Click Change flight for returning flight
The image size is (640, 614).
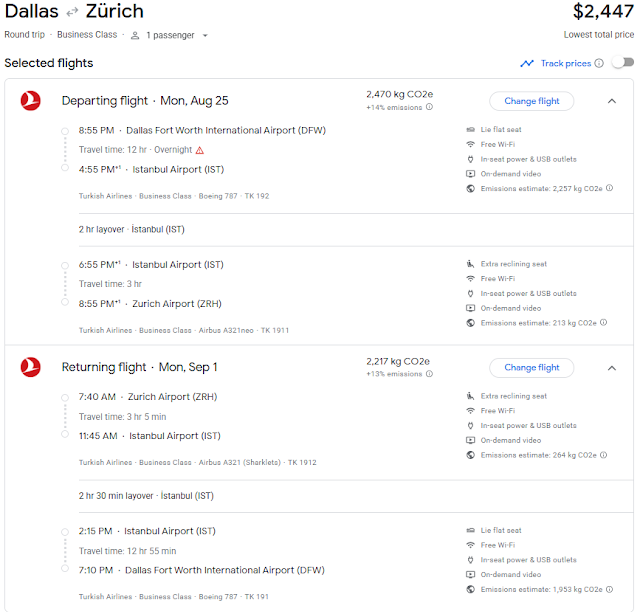coord(531,368)
